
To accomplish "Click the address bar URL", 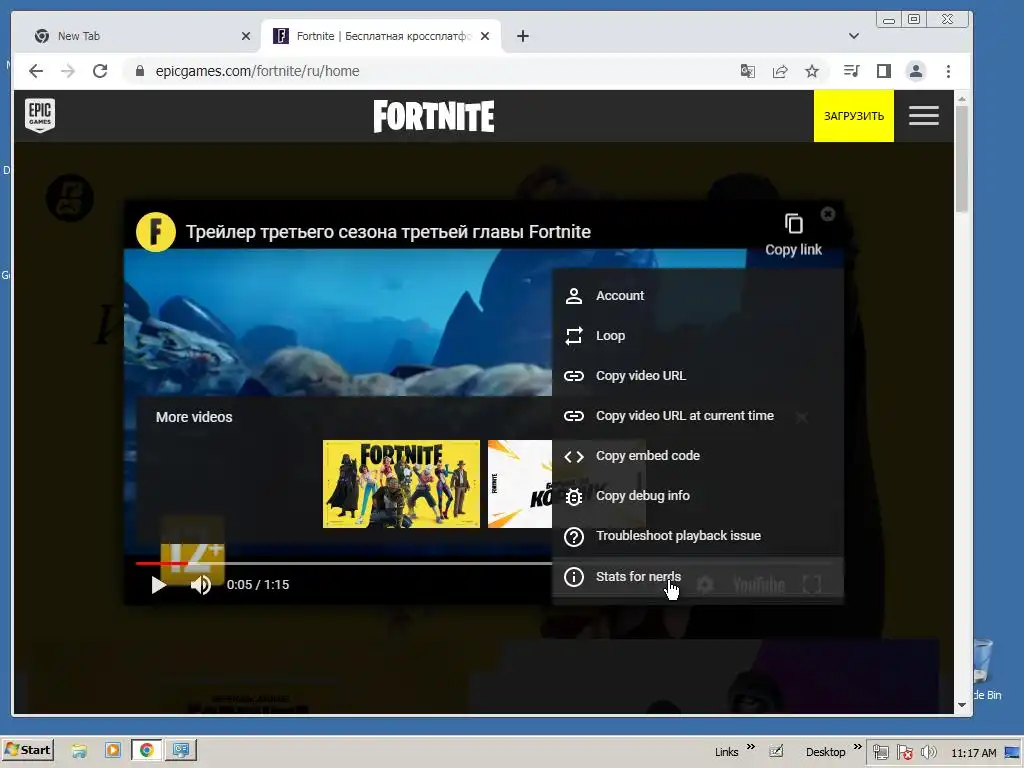I will pos(257,71).
